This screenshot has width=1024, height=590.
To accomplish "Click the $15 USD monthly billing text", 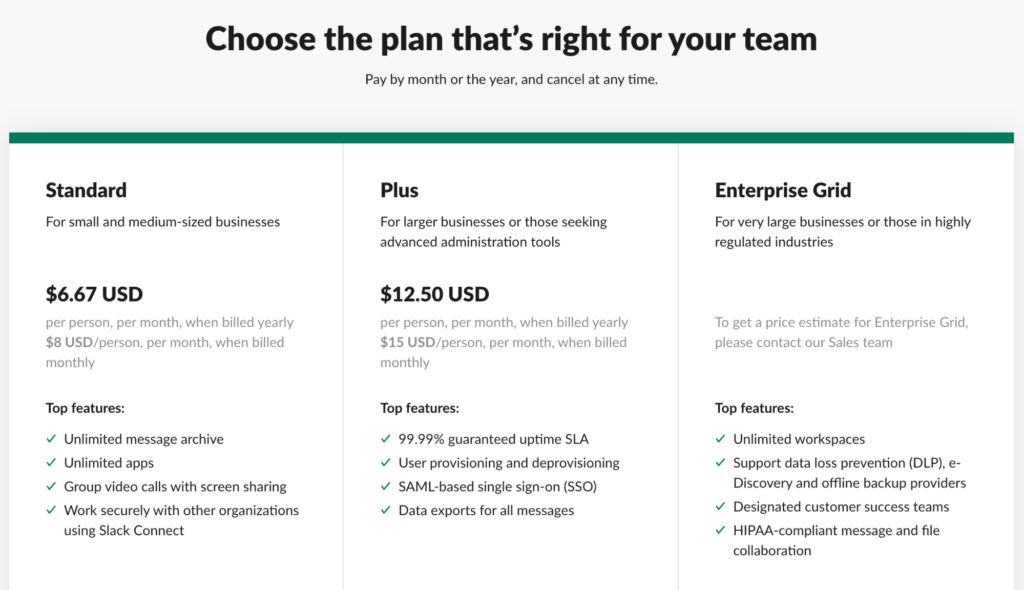I will [408, 342].
